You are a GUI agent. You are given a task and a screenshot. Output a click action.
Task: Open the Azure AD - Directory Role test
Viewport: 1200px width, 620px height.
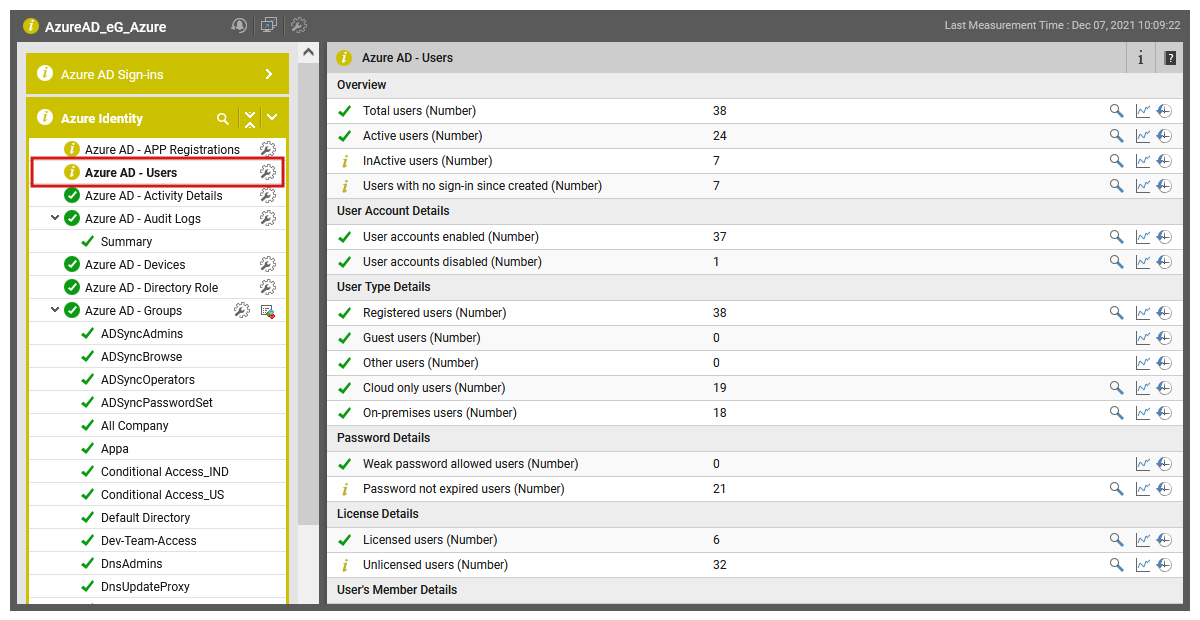click(151, 287)
